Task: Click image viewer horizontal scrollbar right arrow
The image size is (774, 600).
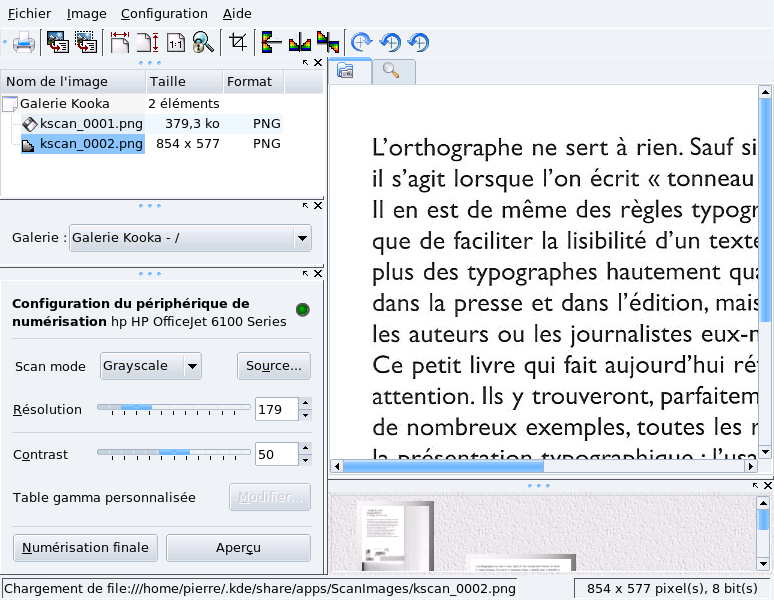Action: pyautogui.click(x=751, y=466)
